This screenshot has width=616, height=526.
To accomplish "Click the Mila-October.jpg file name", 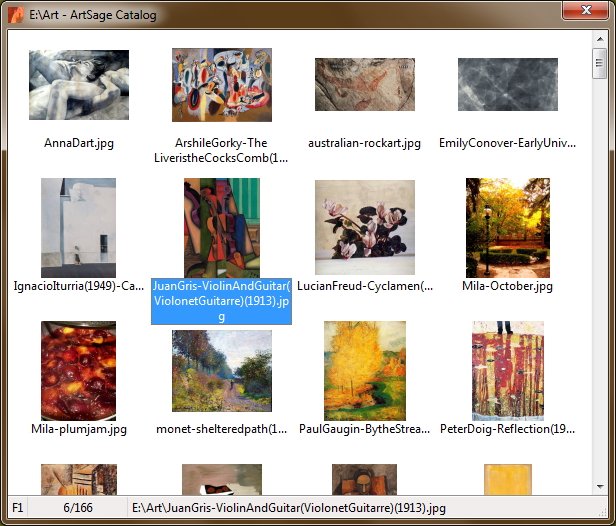I will tap(508, 286).
